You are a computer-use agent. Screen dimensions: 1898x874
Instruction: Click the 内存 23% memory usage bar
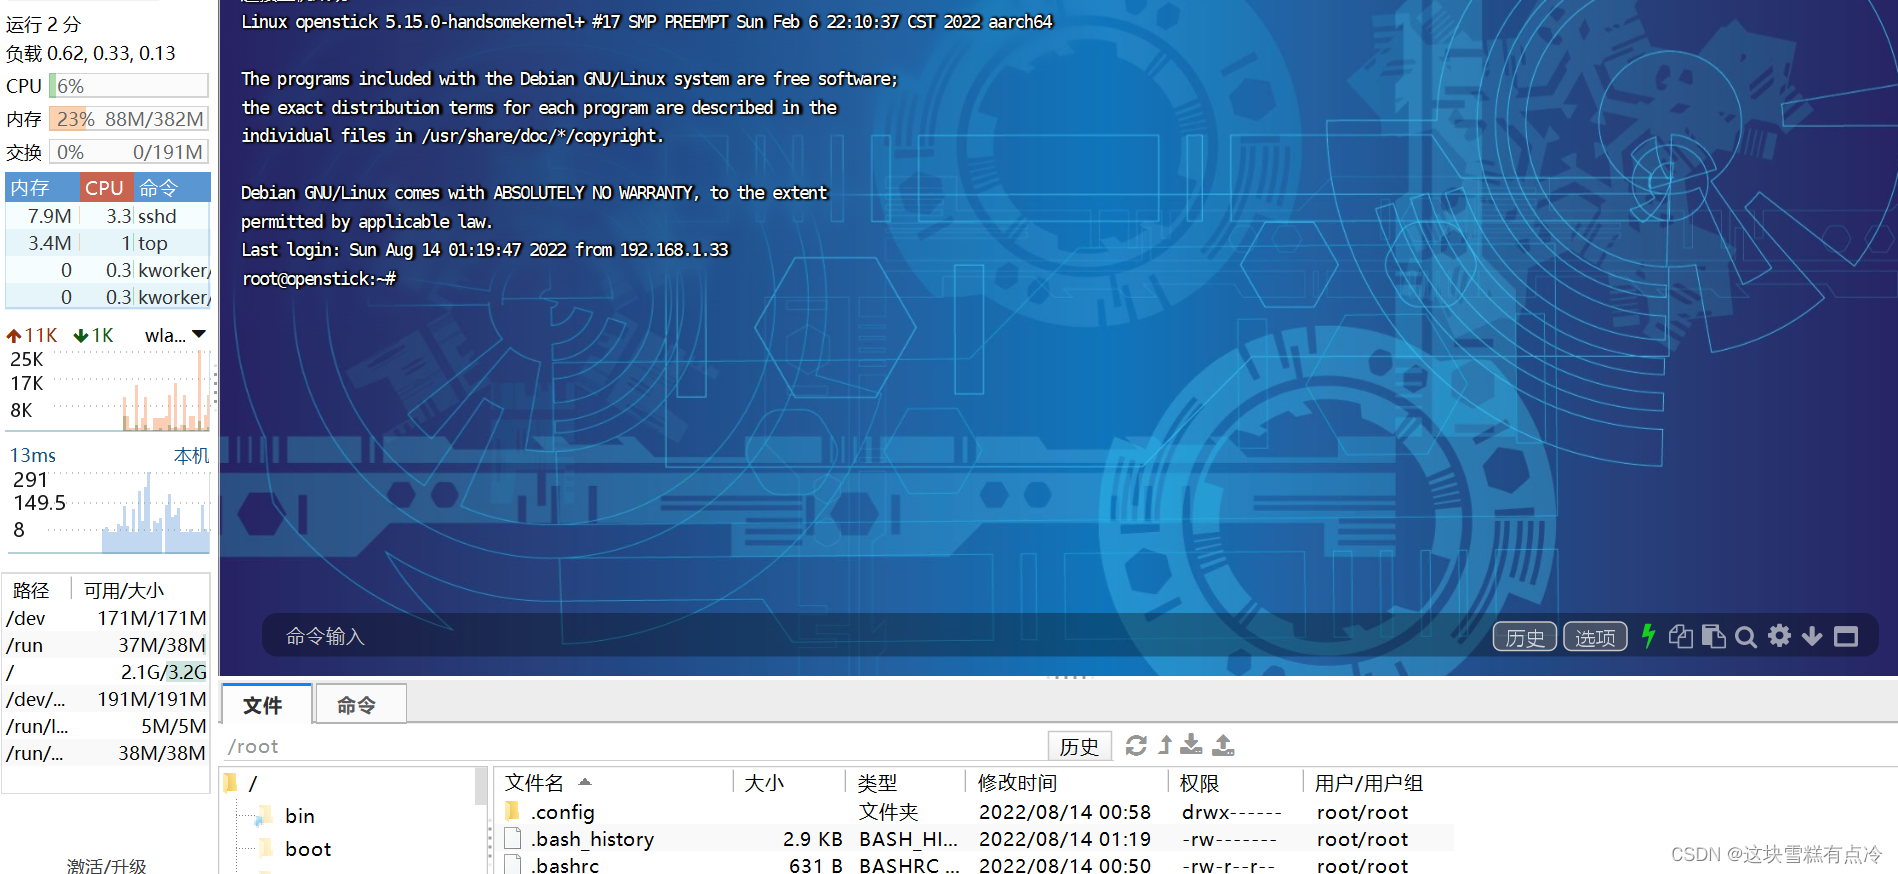tap(128, 119)
